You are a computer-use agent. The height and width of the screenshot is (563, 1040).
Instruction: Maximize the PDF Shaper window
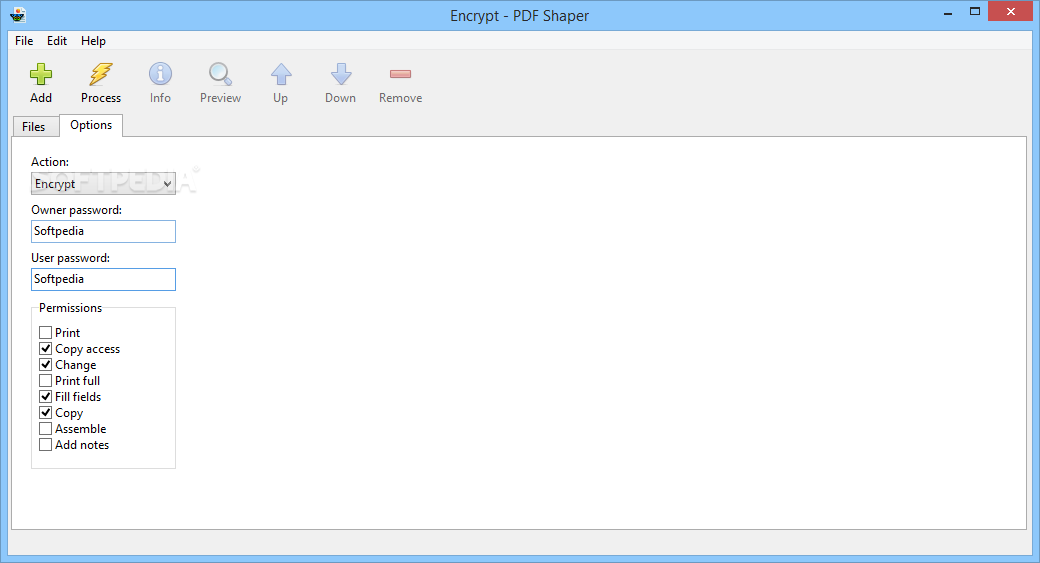974,11
